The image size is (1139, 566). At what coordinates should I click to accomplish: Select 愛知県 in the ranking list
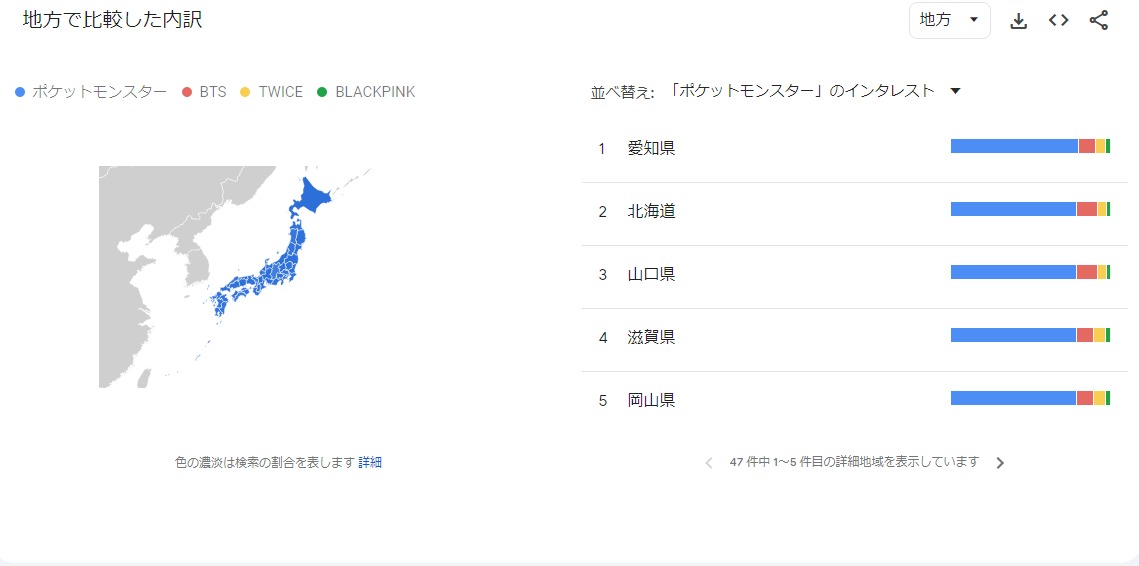pyautogui.click(x=651, y=149)
